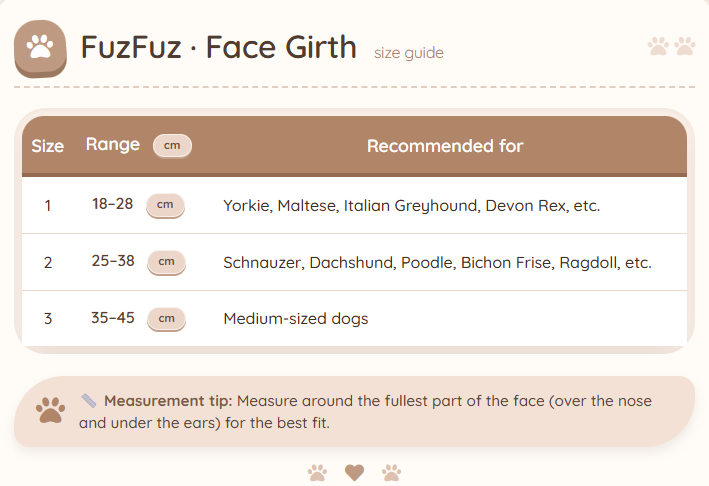This screenshot has height=486, width=709.
Task: Click the Yorkie, Maltese breeds text
Action: coord(411,206)
